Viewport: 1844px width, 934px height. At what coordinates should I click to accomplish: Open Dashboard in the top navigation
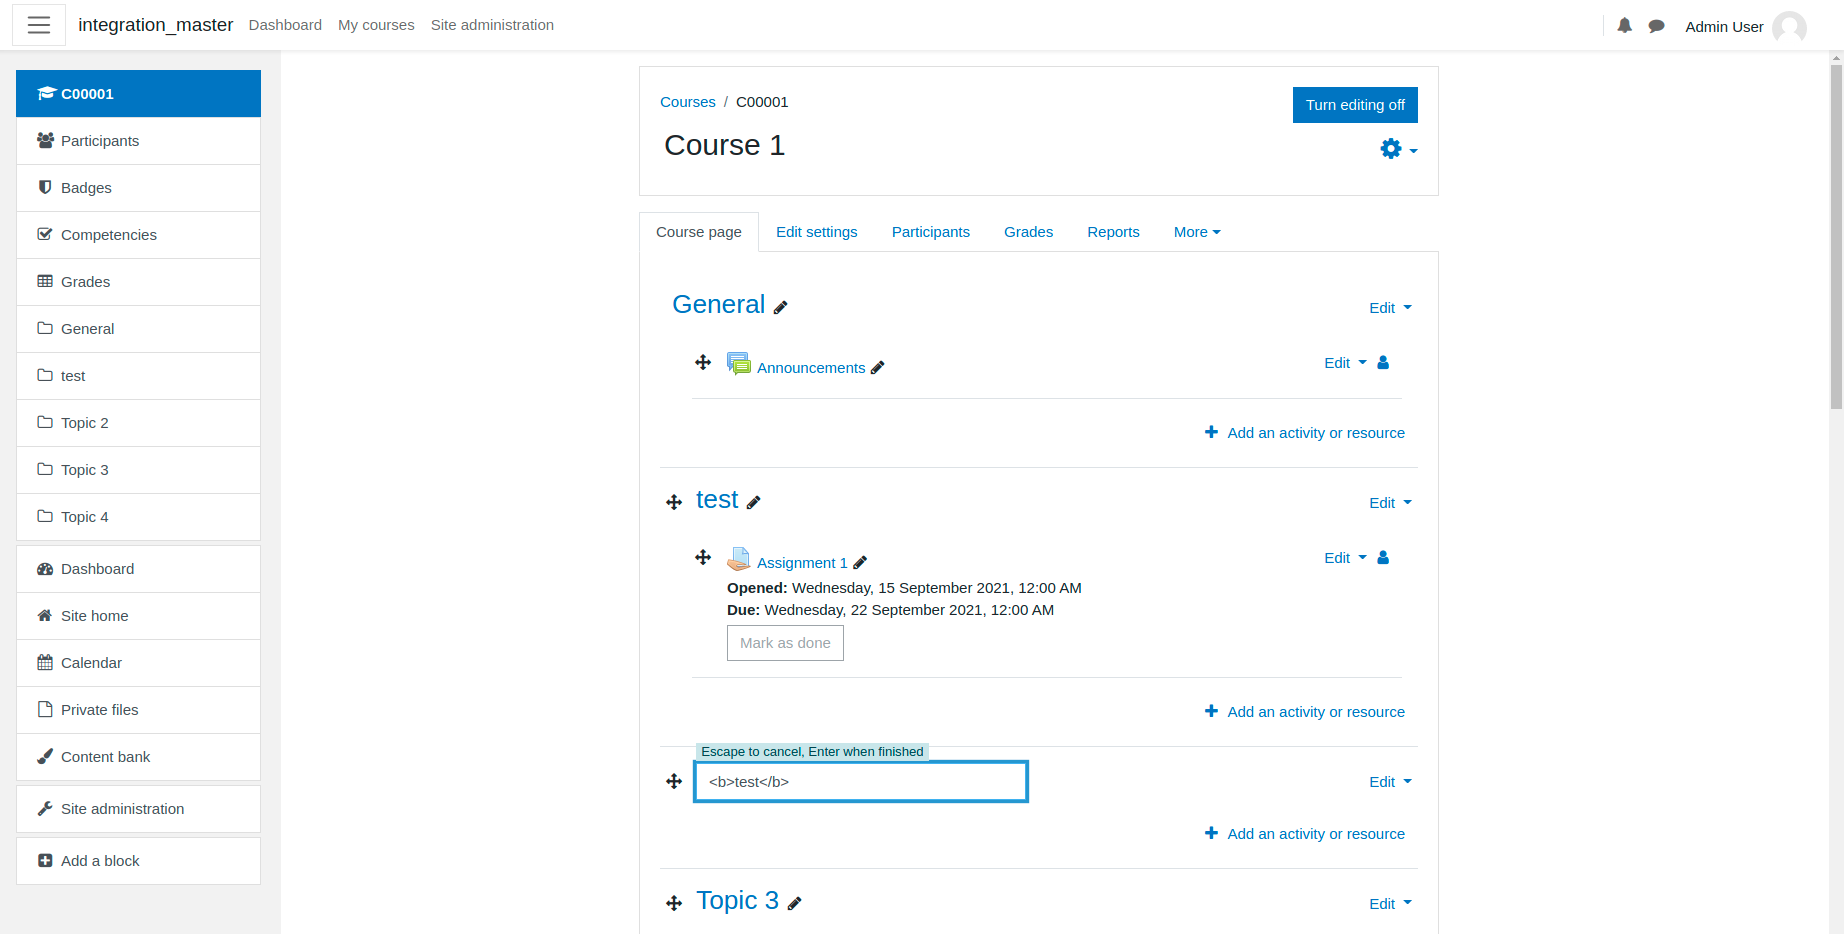pos(285,25)
